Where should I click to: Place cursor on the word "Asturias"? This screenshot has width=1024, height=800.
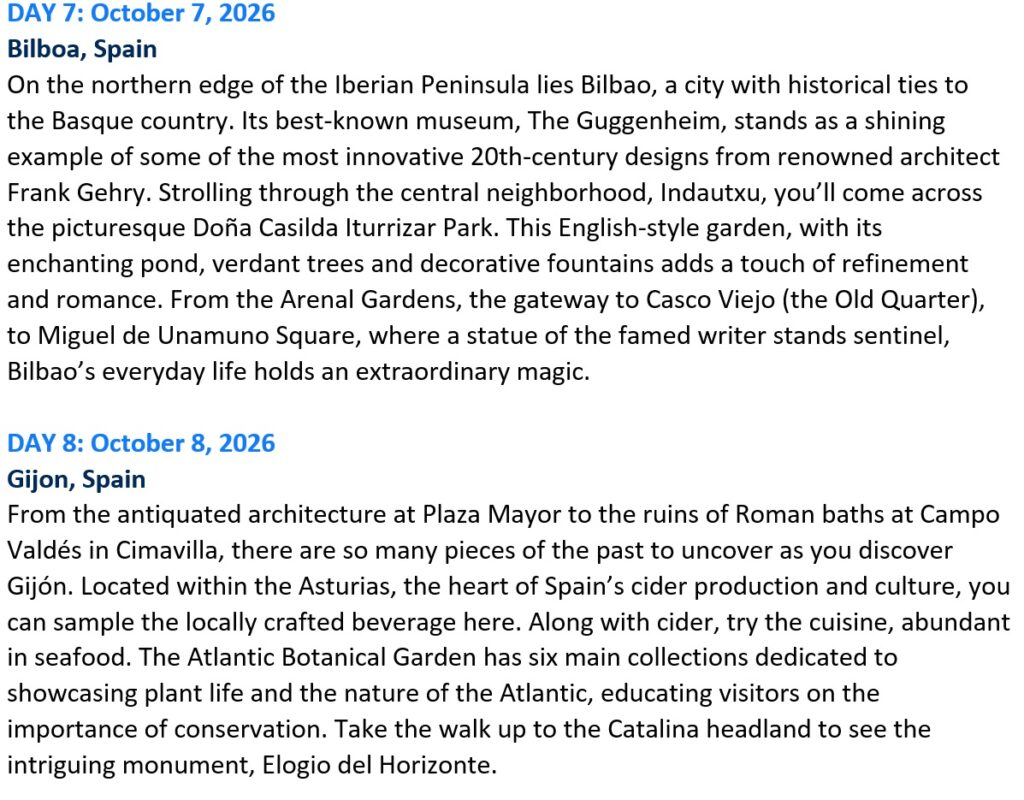point(346,586)
